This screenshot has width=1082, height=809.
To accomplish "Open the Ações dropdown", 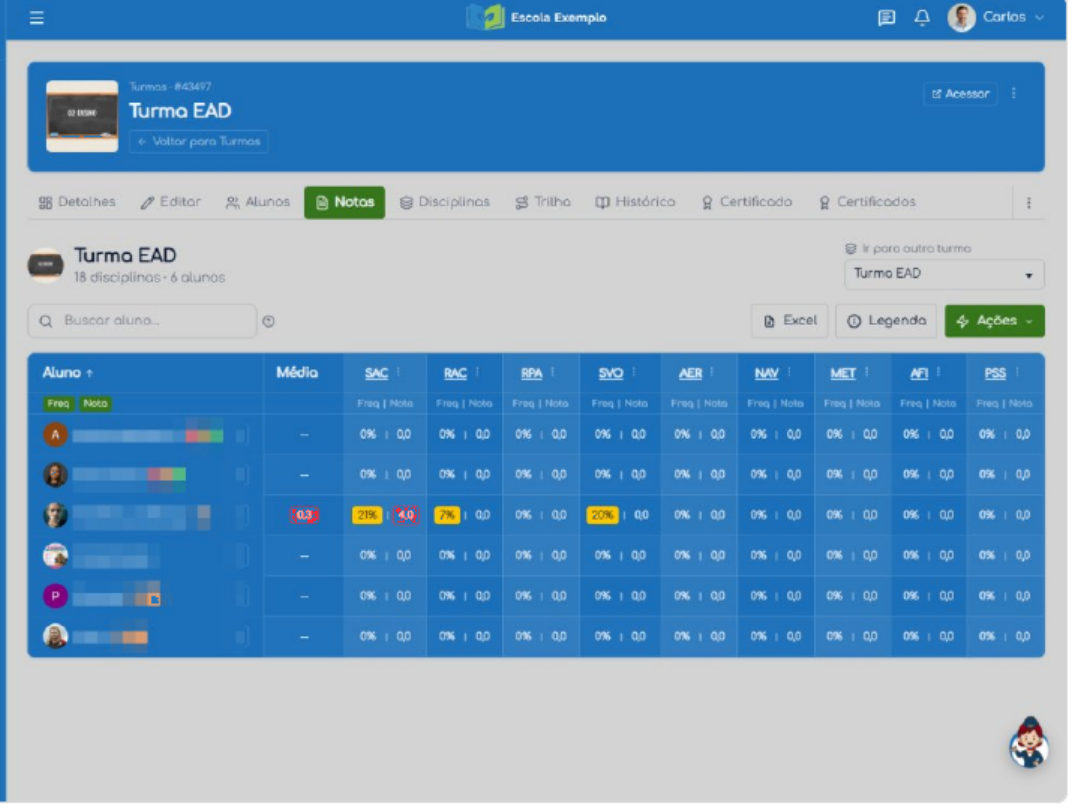I will click(994, 321).
